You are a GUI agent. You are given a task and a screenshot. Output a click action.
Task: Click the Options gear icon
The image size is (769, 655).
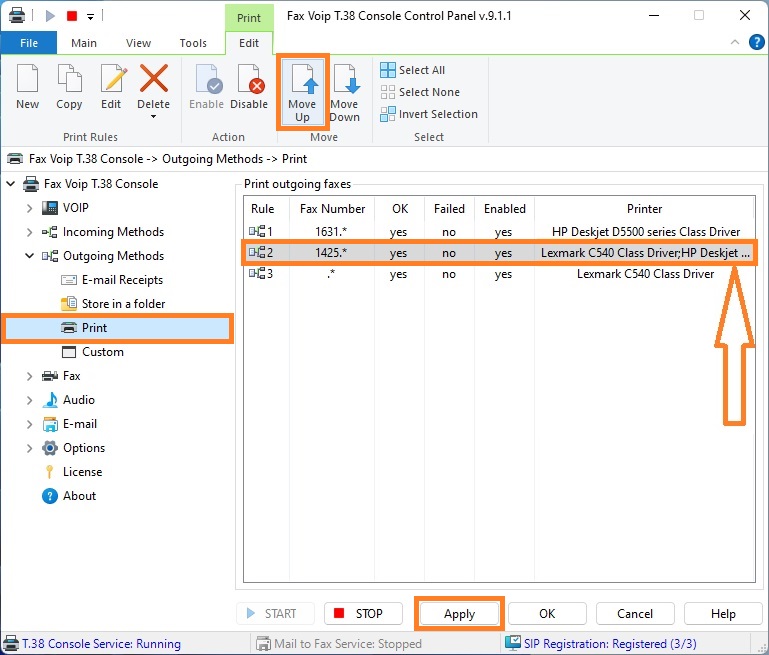click(x=50, y=448)
